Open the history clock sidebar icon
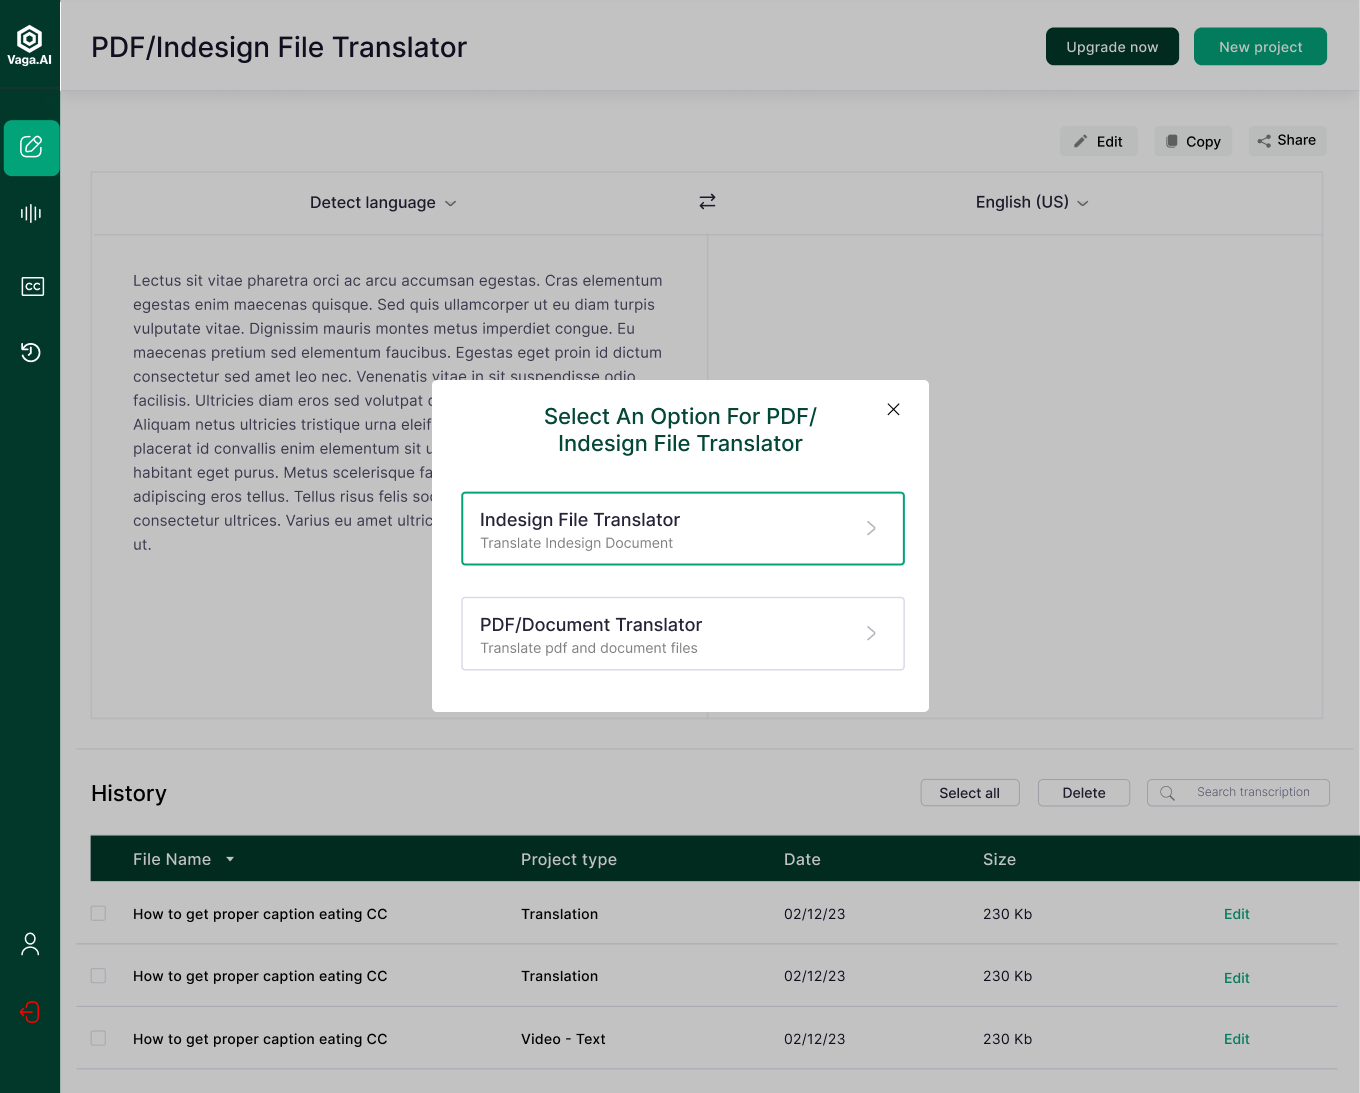Image resolution: width=1360 pixels, height=1093 pixels. point(31,352)
